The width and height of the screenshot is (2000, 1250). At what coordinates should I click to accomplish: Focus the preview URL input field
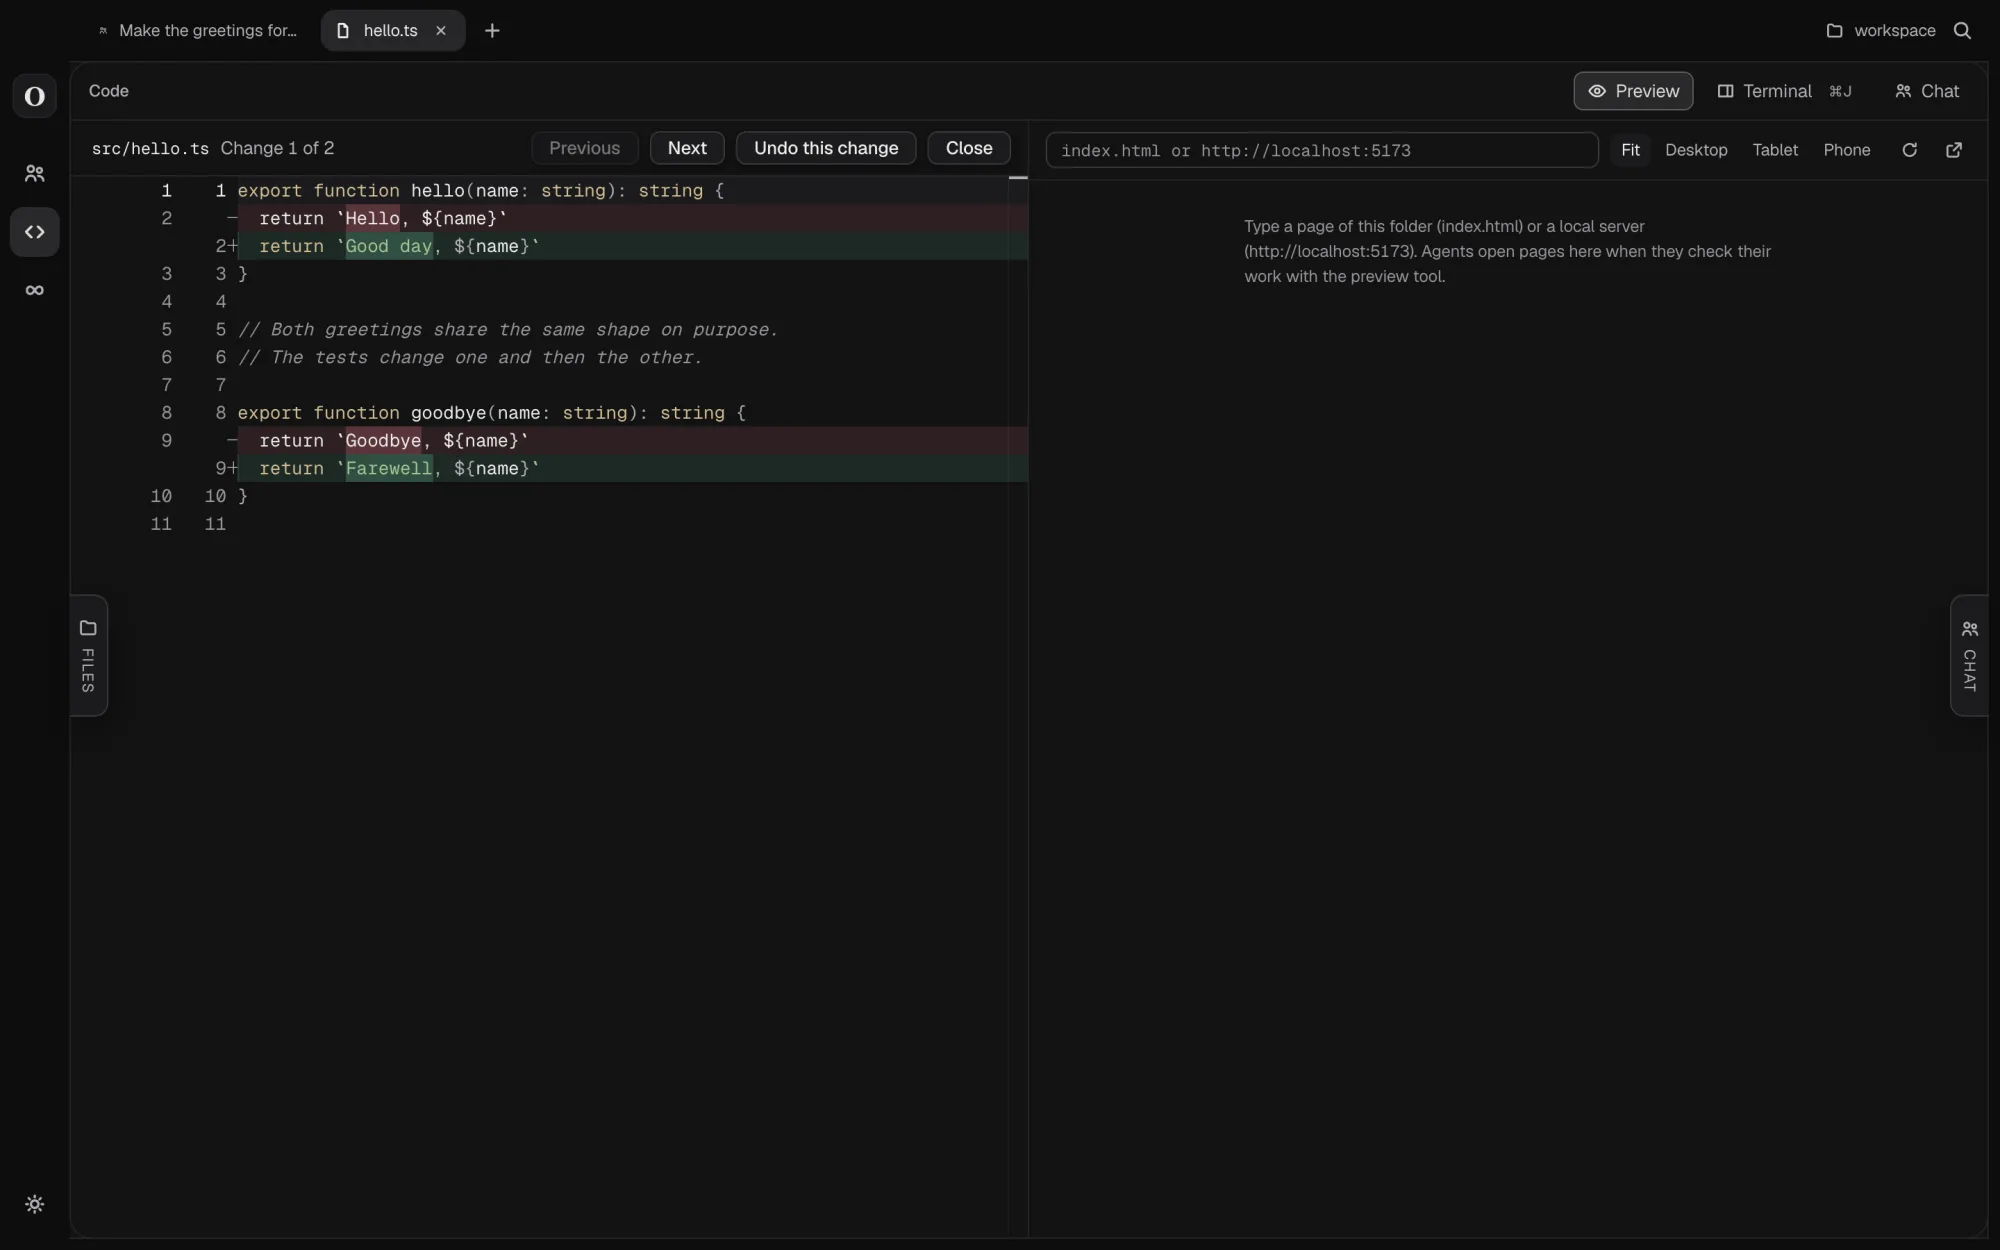pyautogui.click(x=1322, y=150)
